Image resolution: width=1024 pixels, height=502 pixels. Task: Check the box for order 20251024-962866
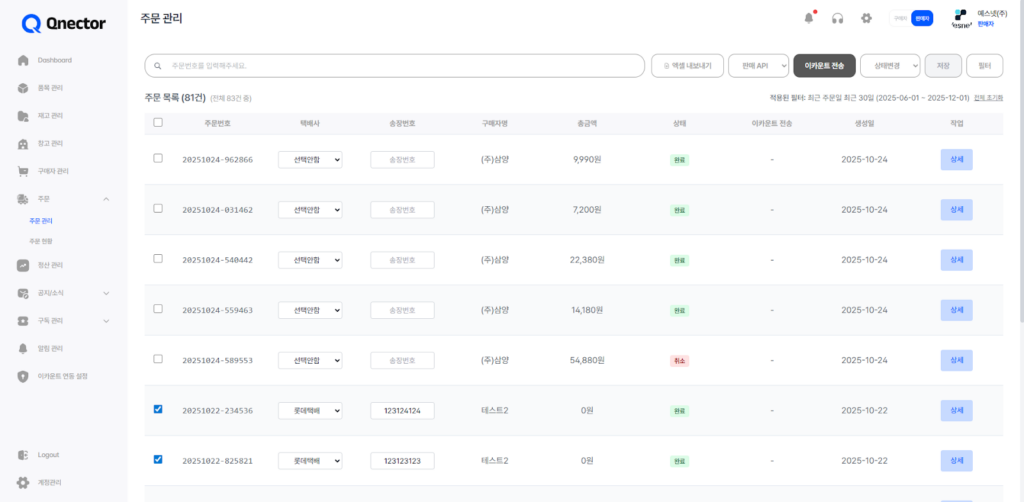coord(158,158)
